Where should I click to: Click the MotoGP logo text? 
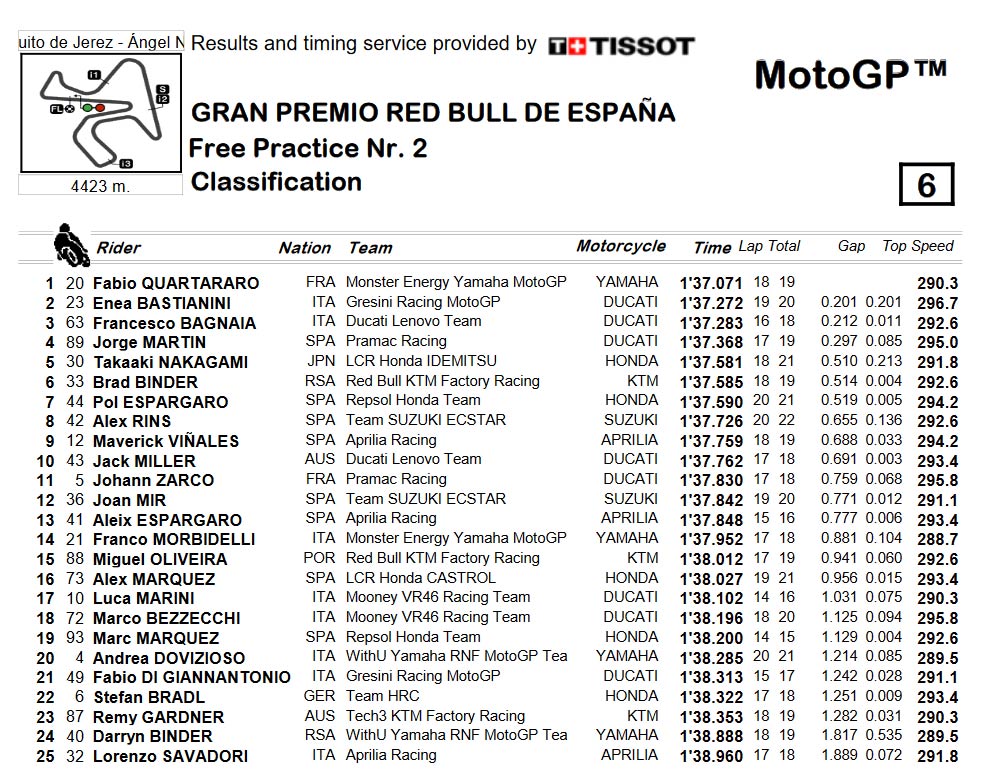click(850, 75)
